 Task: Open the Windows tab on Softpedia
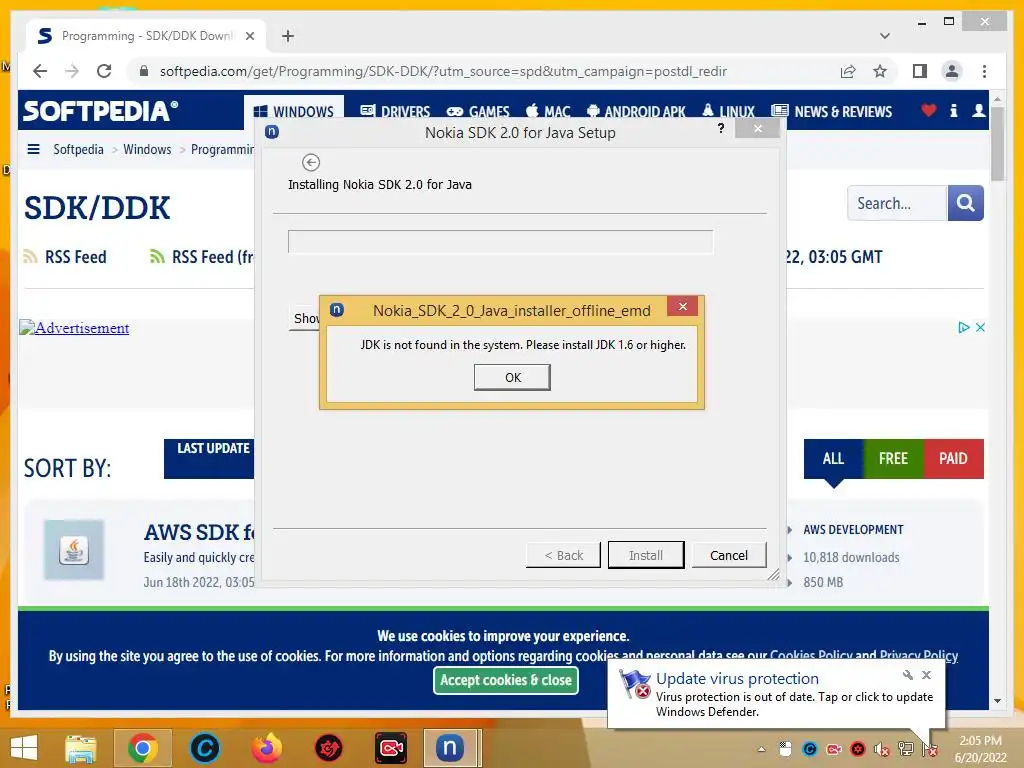pyautogui.click(x=294, y=112)
